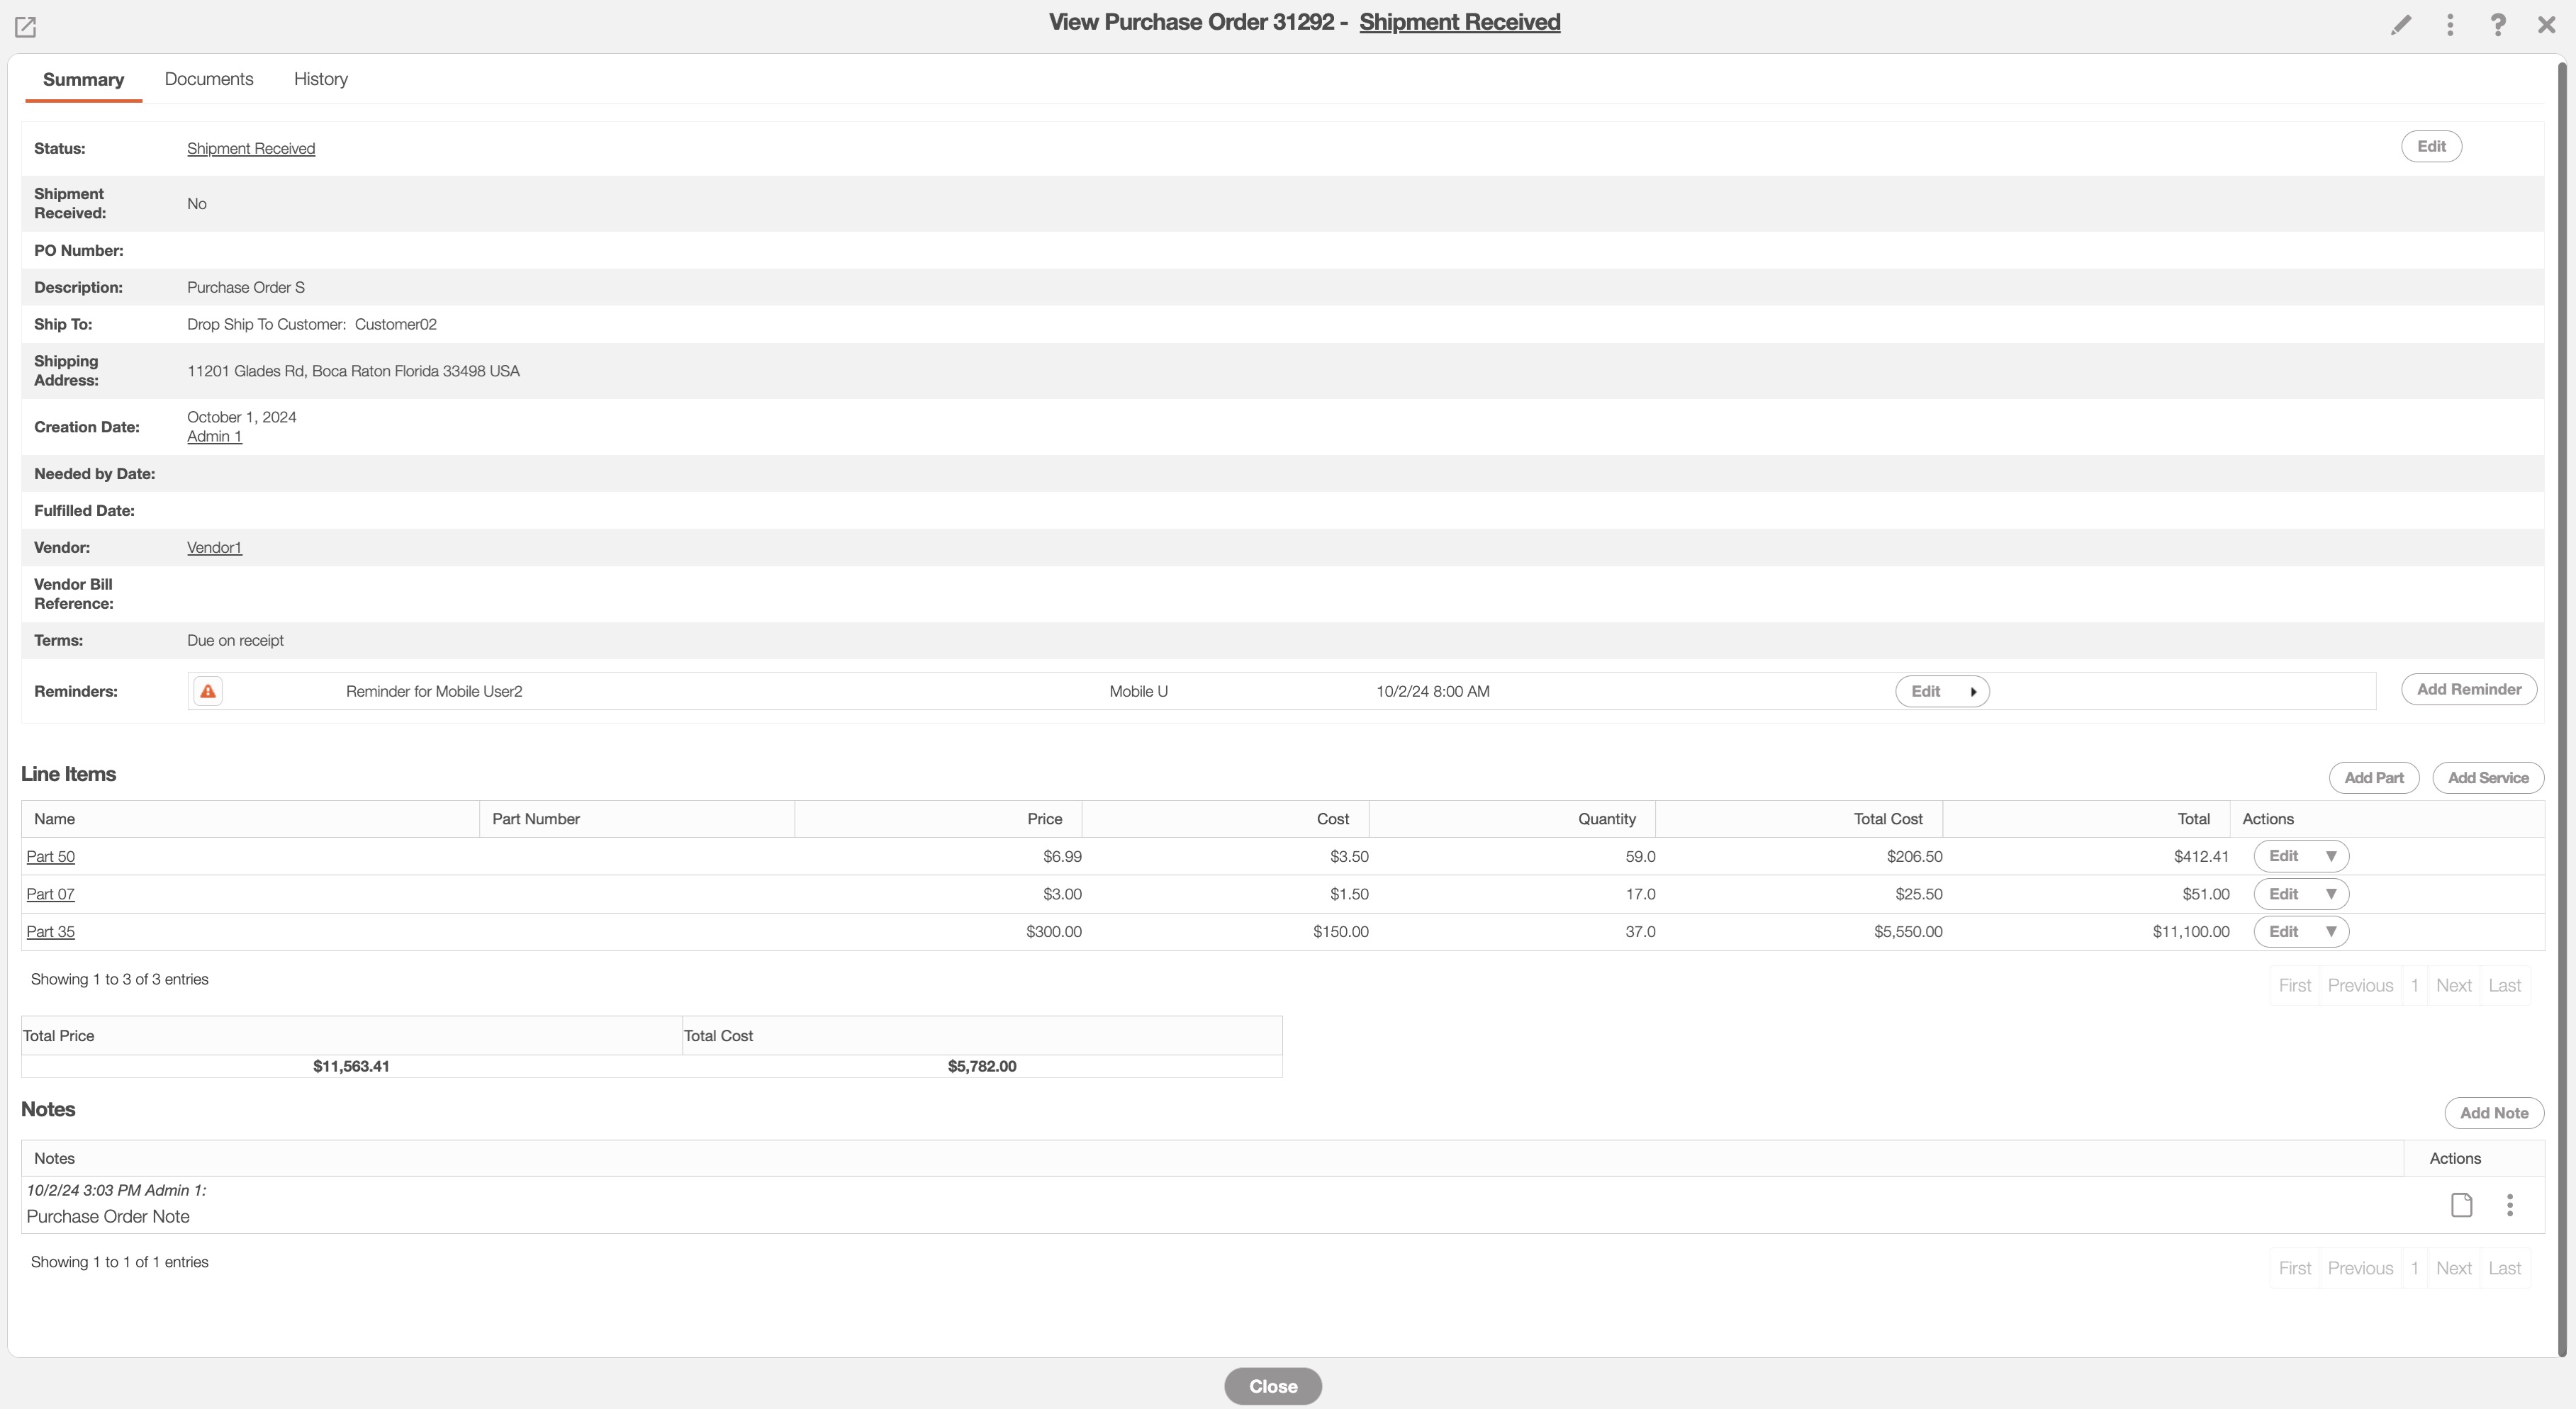2576x1409 pixels.
Task: Close the dialog with the X icon
Action: click(x=2546, y=25)
